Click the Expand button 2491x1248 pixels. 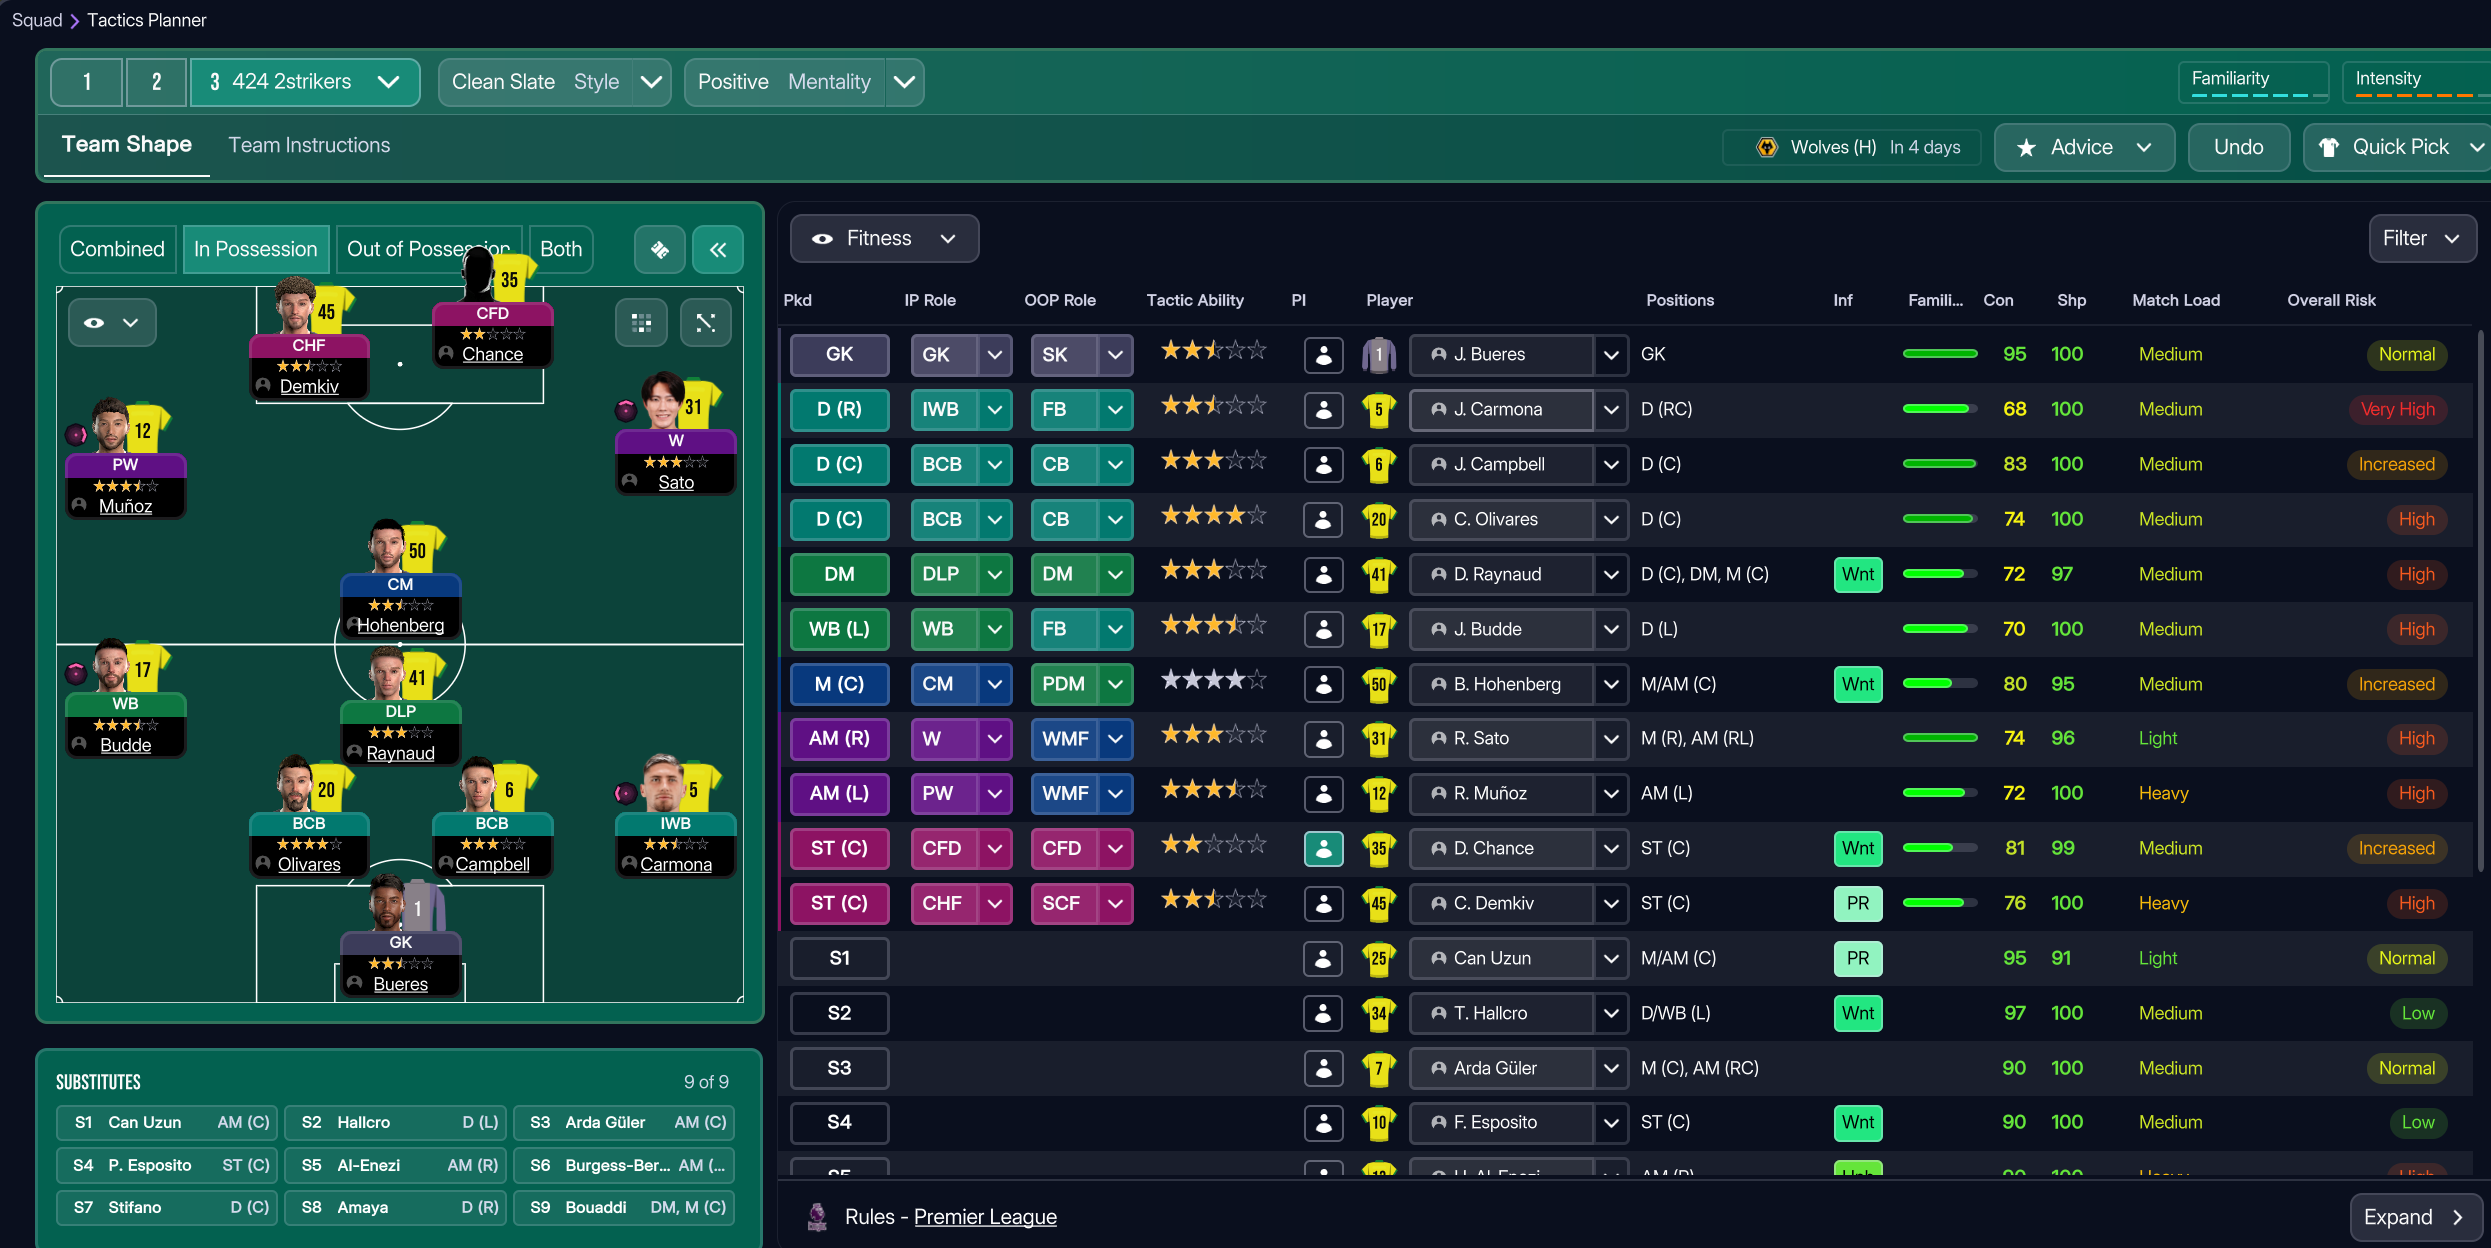(x=2414, y=1217)
